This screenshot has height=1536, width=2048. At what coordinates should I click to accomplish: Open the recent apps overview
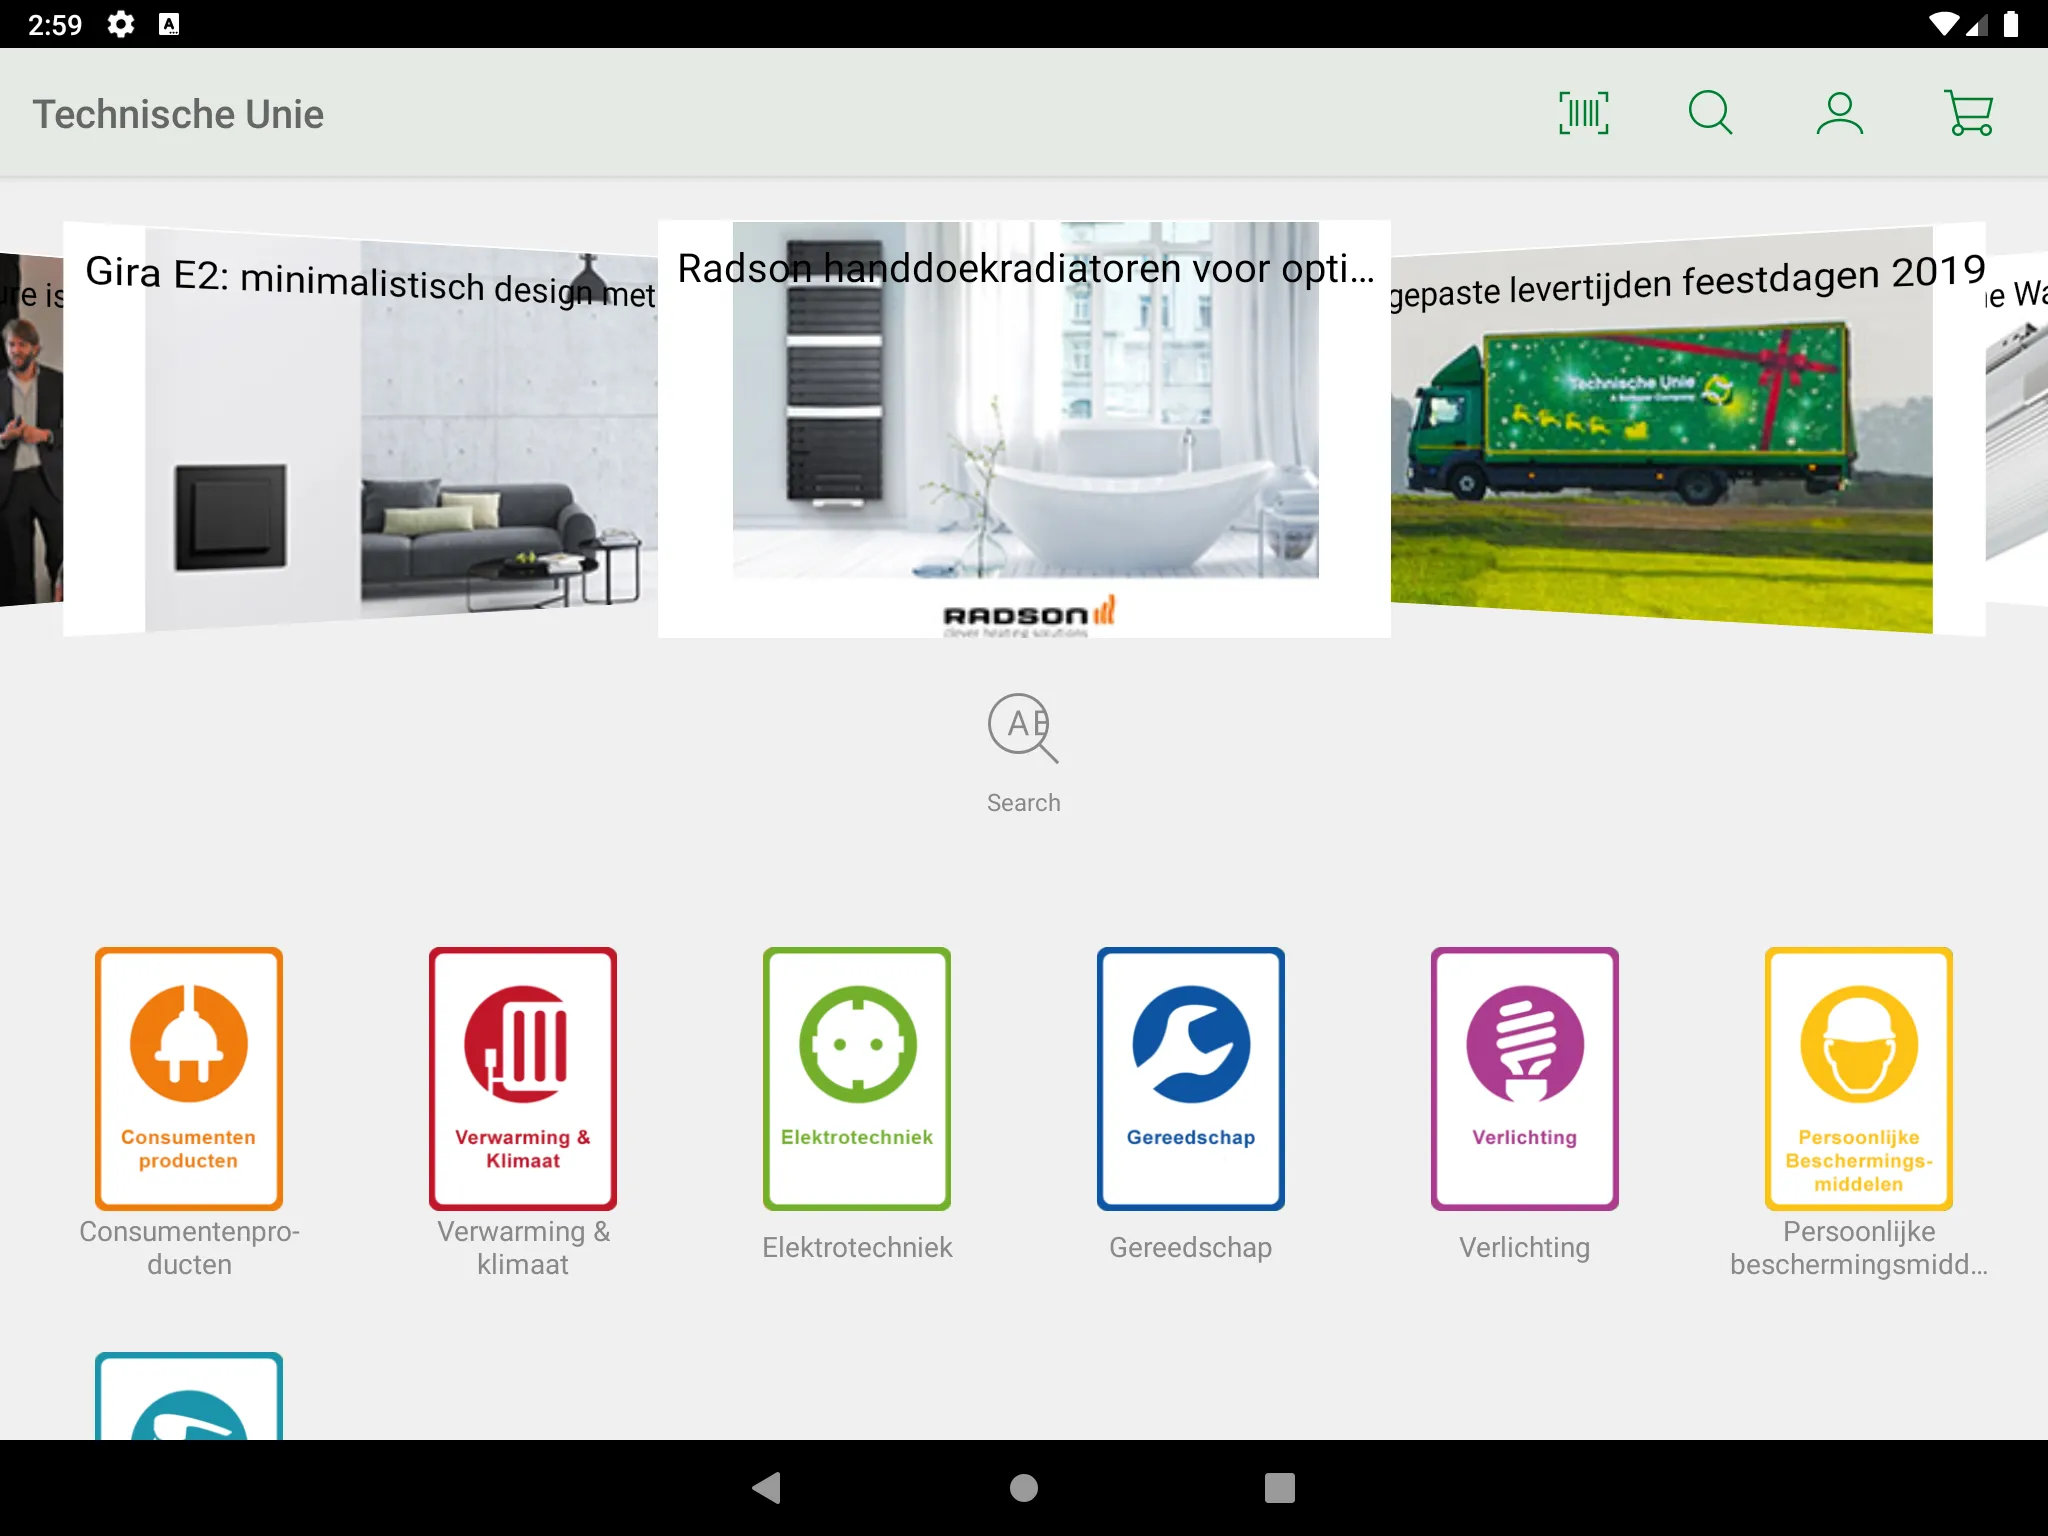pos(1280,1488)
